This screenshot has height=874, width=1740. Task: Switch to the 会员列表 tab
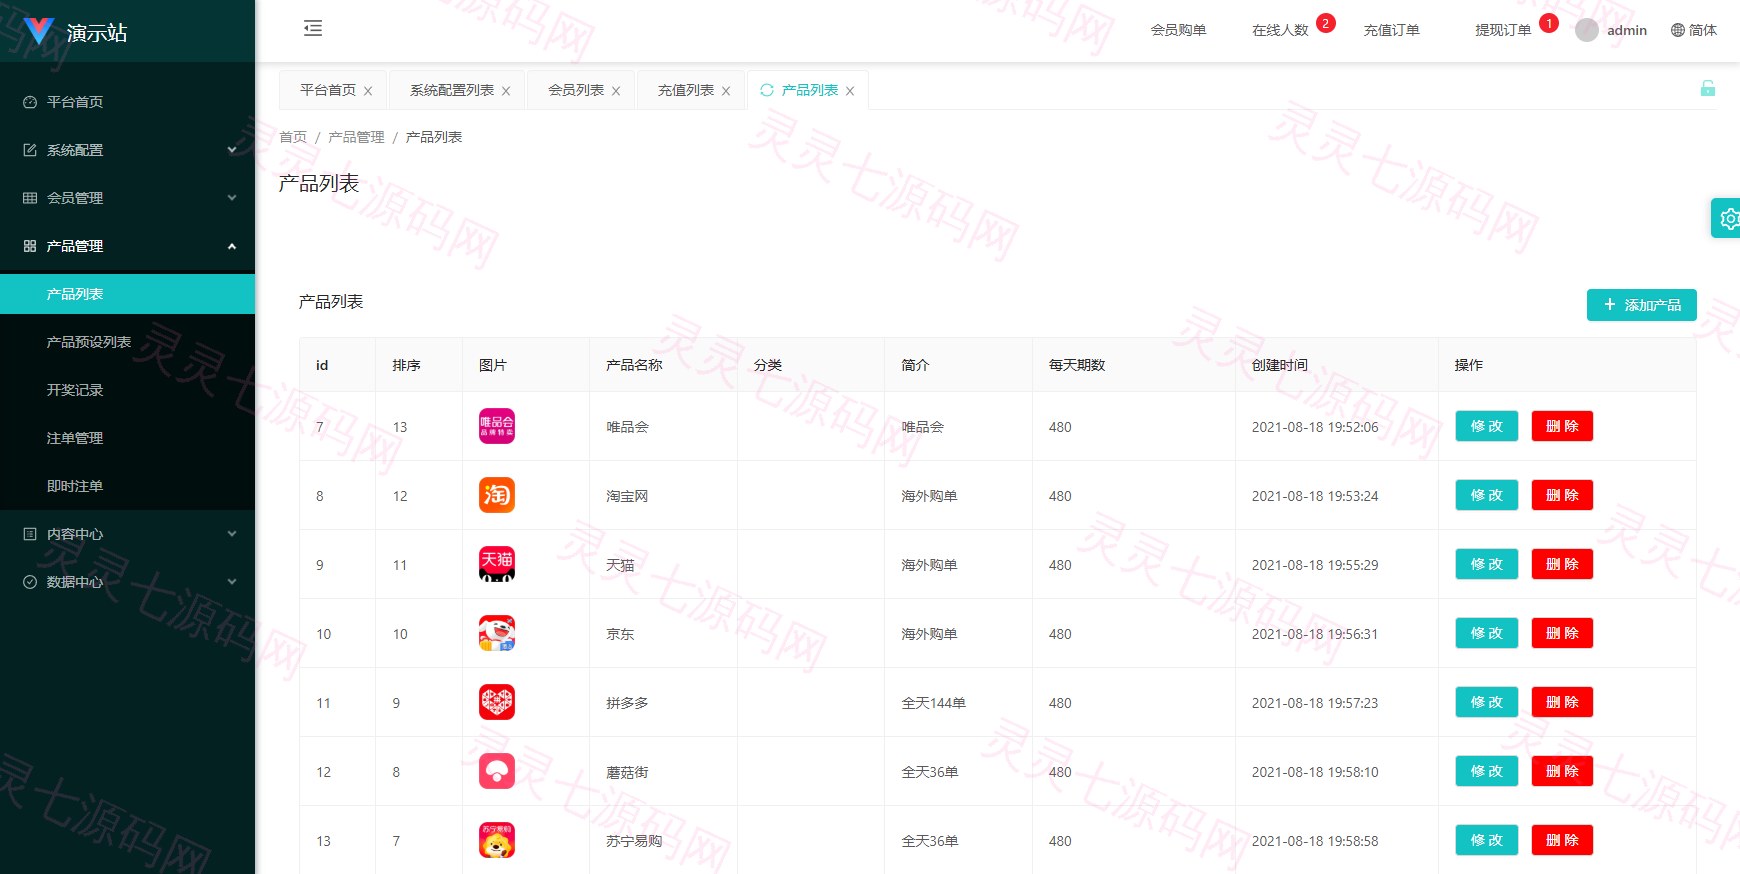pyautogui.click(x=576, y=90)
